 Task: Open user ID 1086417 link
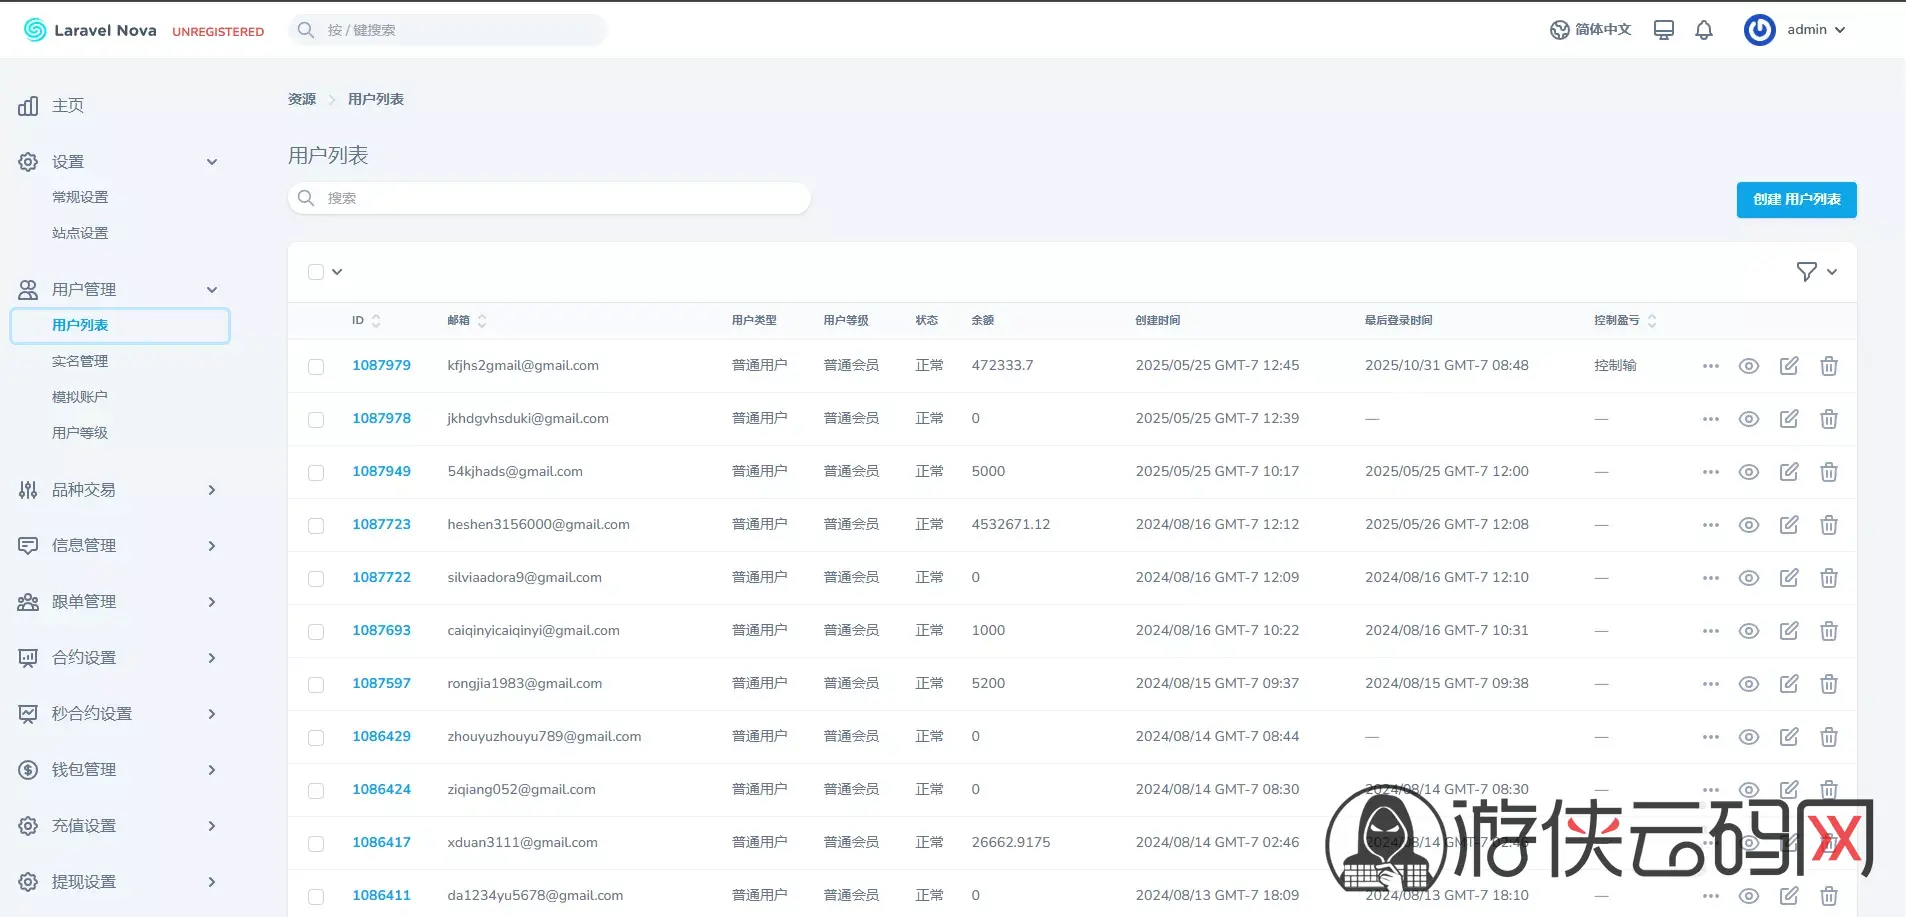pyautogui.click(x=381, y=842)
